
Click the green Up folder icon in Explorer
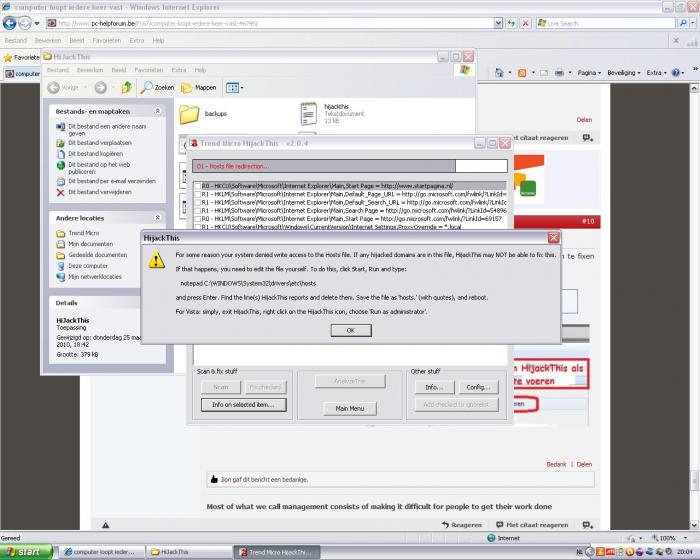pyautogui.click(x=127, y=88)
